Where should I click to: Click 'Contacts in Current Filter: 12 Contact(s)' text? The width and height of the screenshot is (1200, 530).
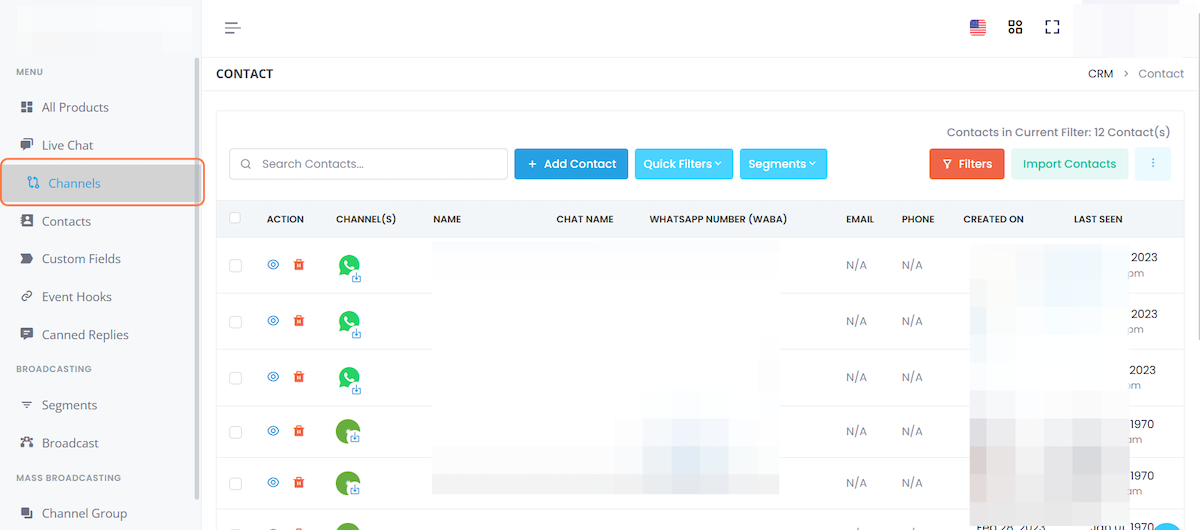click(1058, 132)
